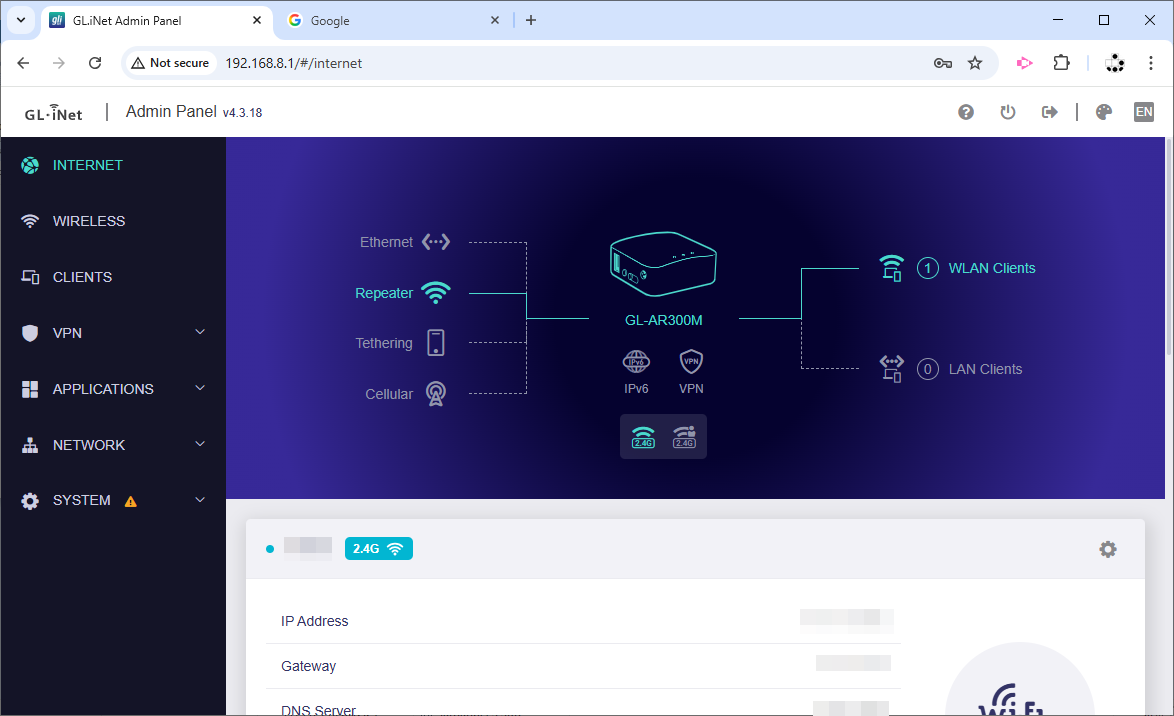Open the WIRELESS menu item
This screenshot has width=1174, height=716.
[89, 221]
